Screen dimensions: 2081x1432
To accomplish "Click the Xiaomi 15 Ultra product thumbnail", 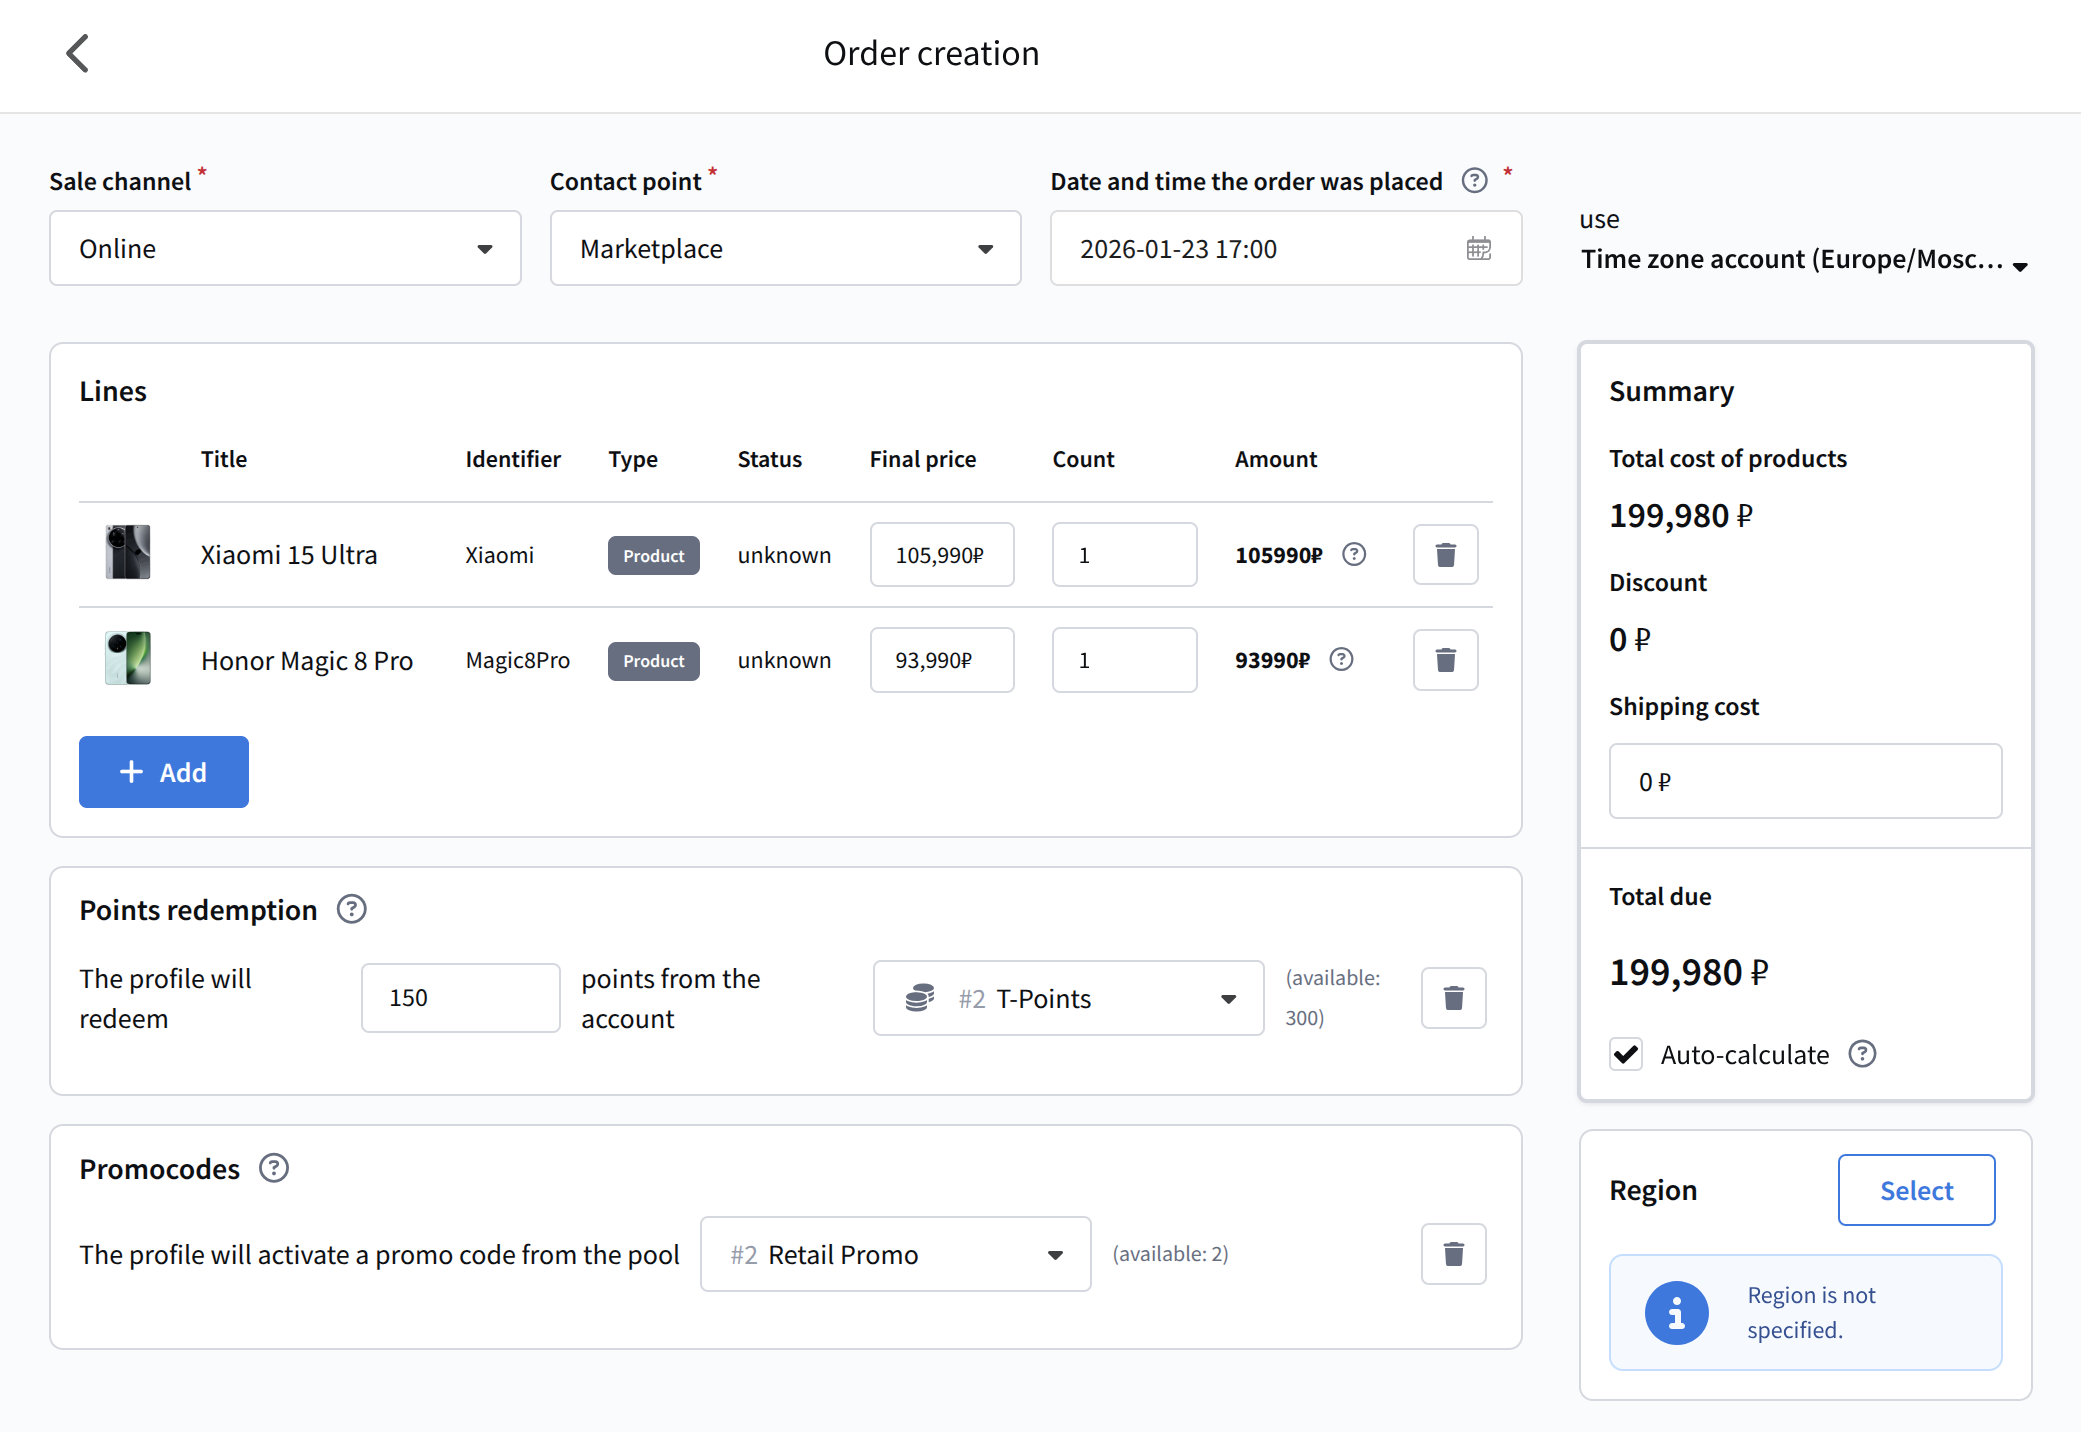I will (128, 553).
